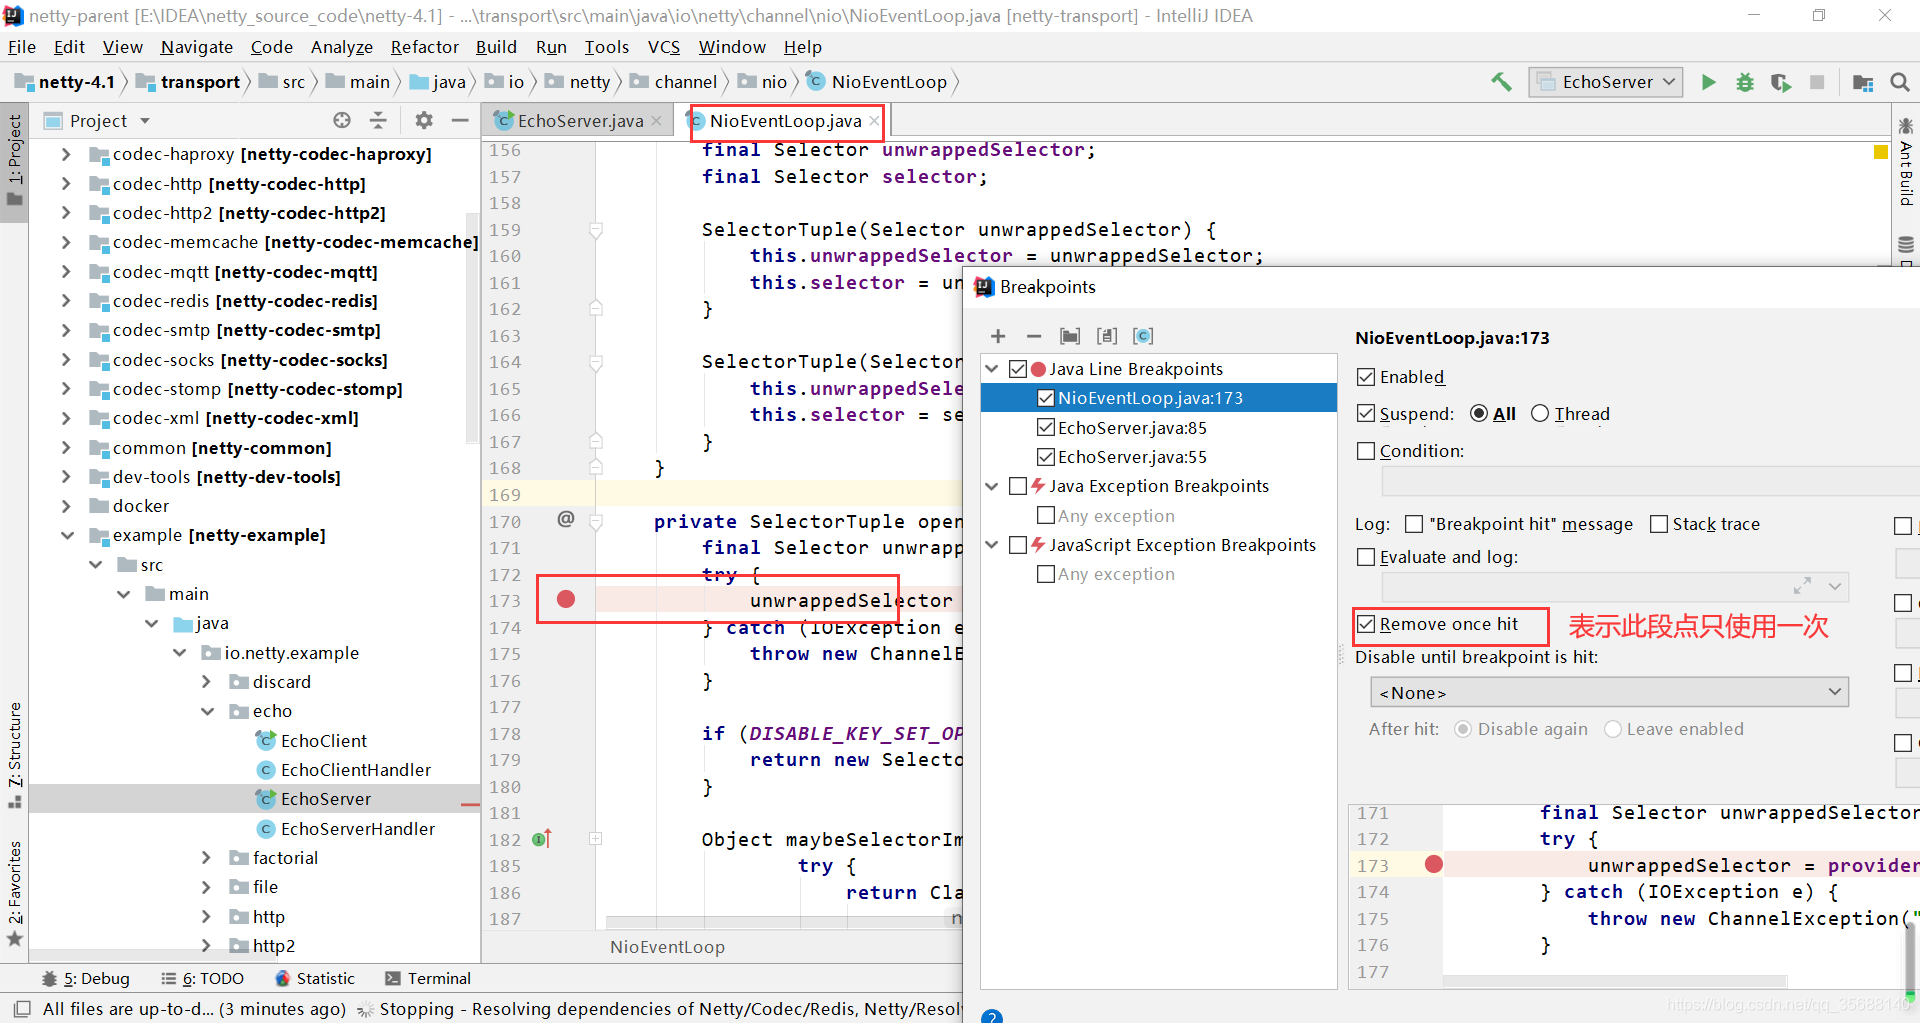This screenshot has width=1920, height=1023.
Task: Open the Refactor menu
Action: click(x=424, y=47)
